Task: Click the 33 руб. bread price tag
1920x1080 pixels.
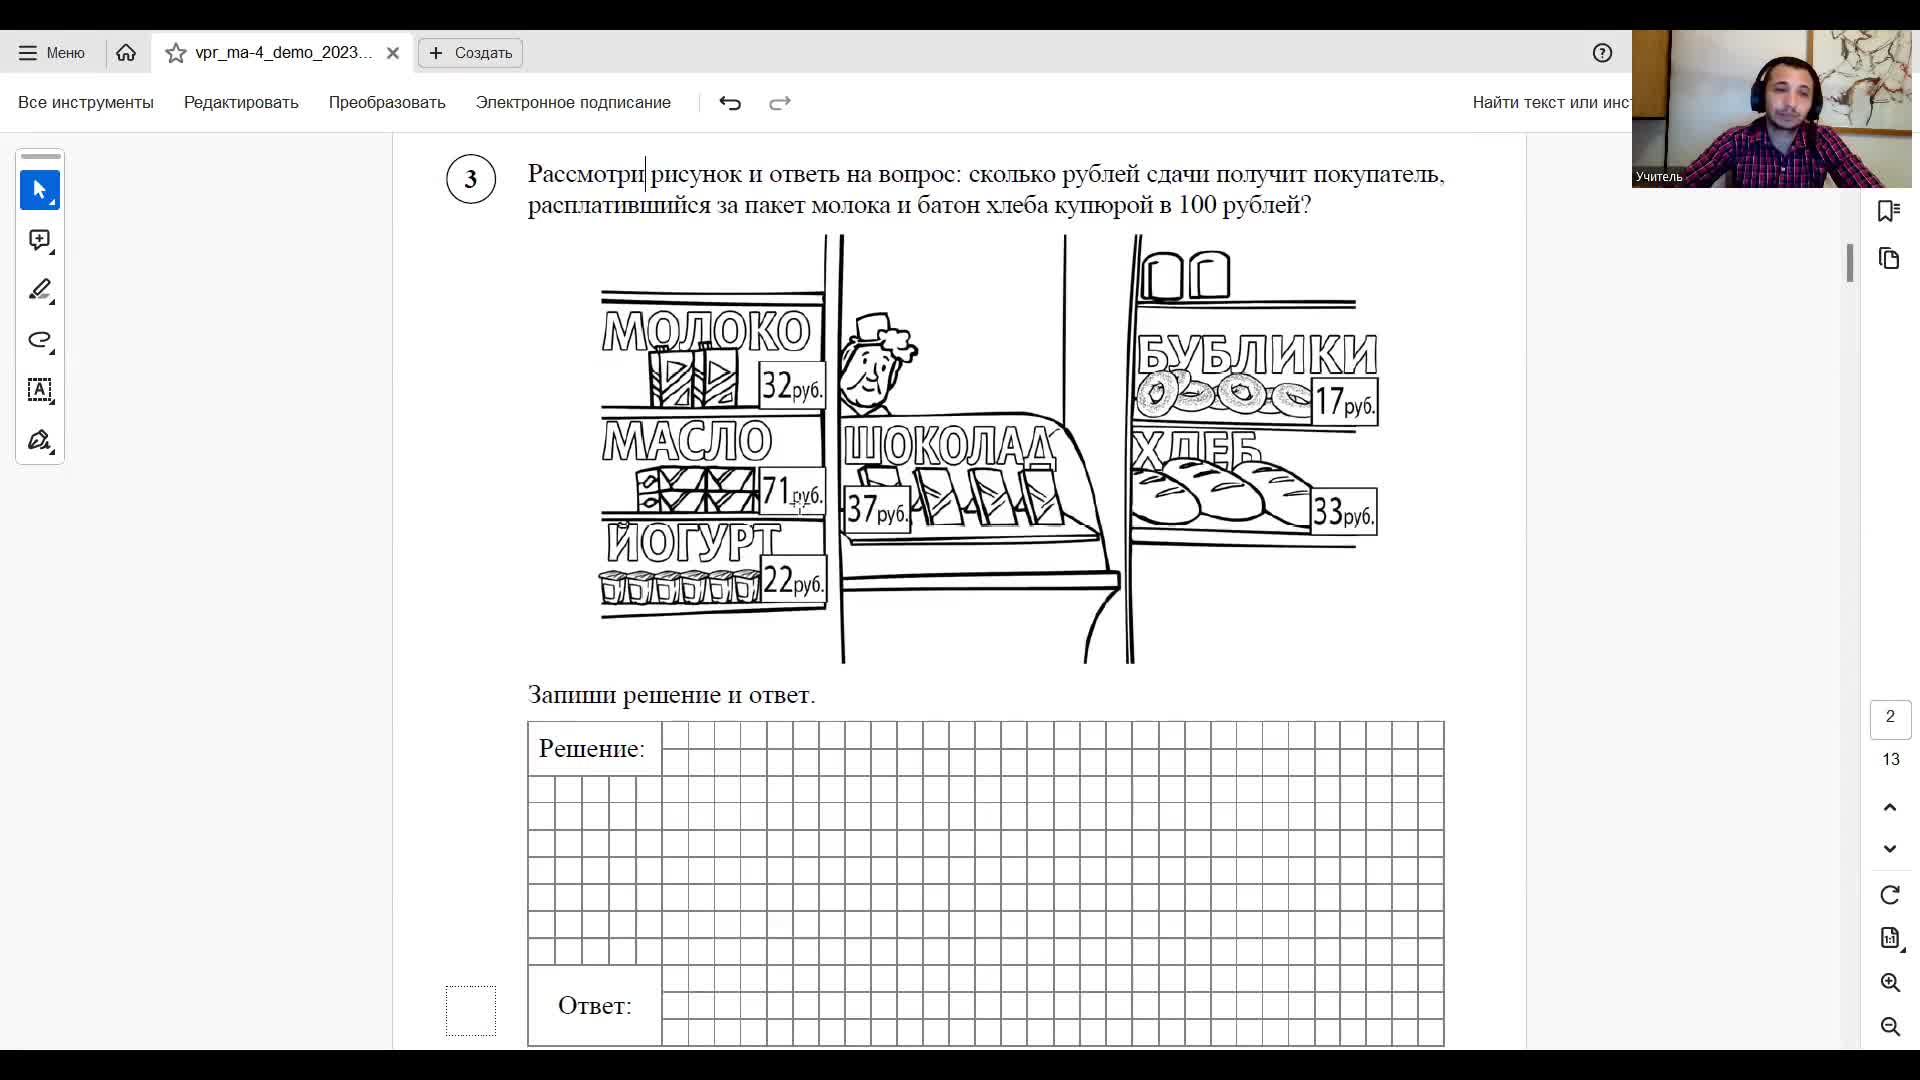Action: tap(1343, 512)
